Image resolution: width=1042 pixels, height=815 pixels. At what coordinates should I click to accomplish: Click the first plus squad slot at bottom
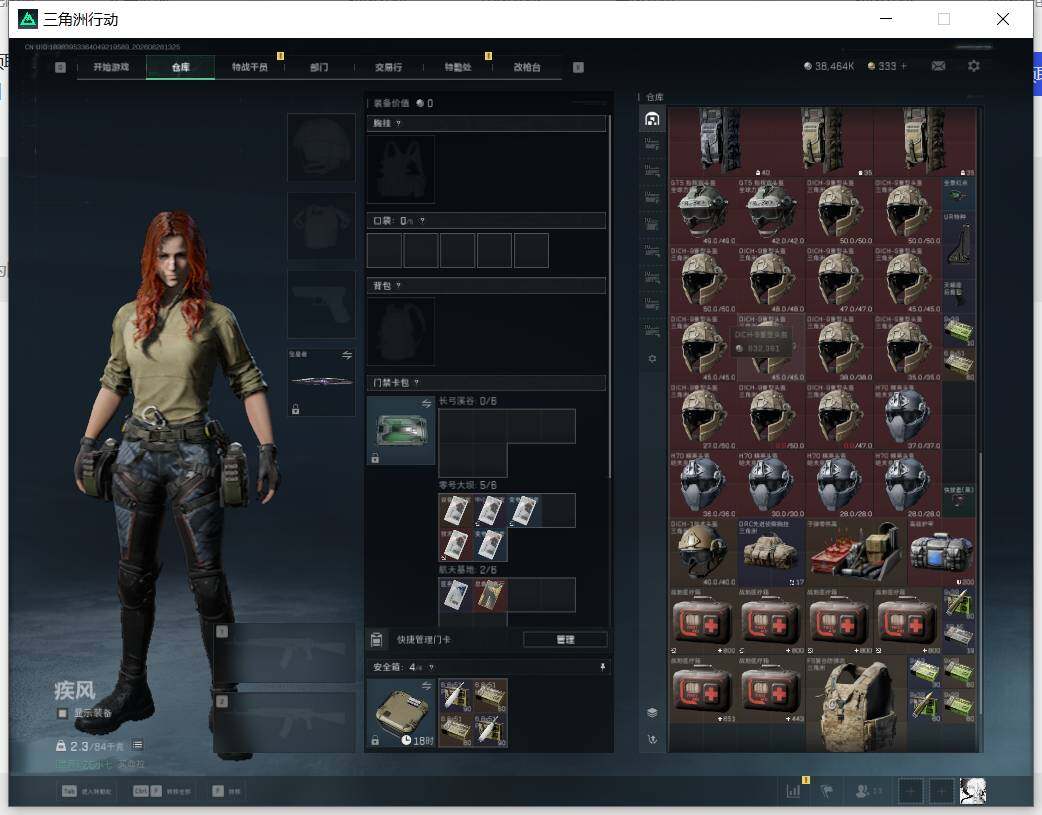pyautogui.click(x=910, y=791)
